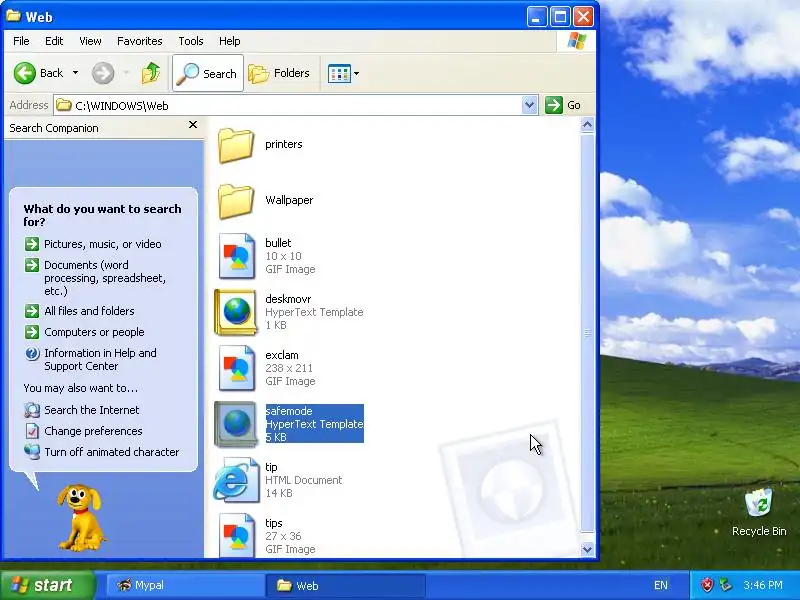The width and height of the screenshot is (800, 600).
Task: Click Turn off animated character
Action: click(x=112, y=452)
